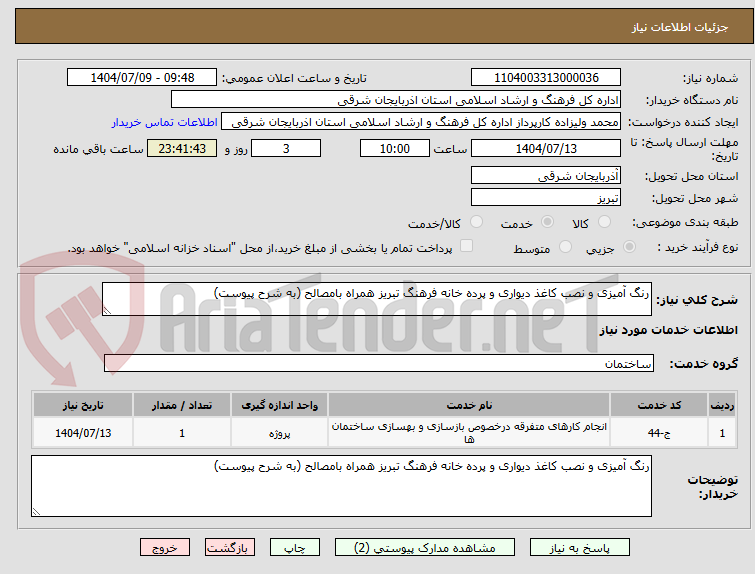Click the واحد اندازه گیری column header

[x=279, y=405]
